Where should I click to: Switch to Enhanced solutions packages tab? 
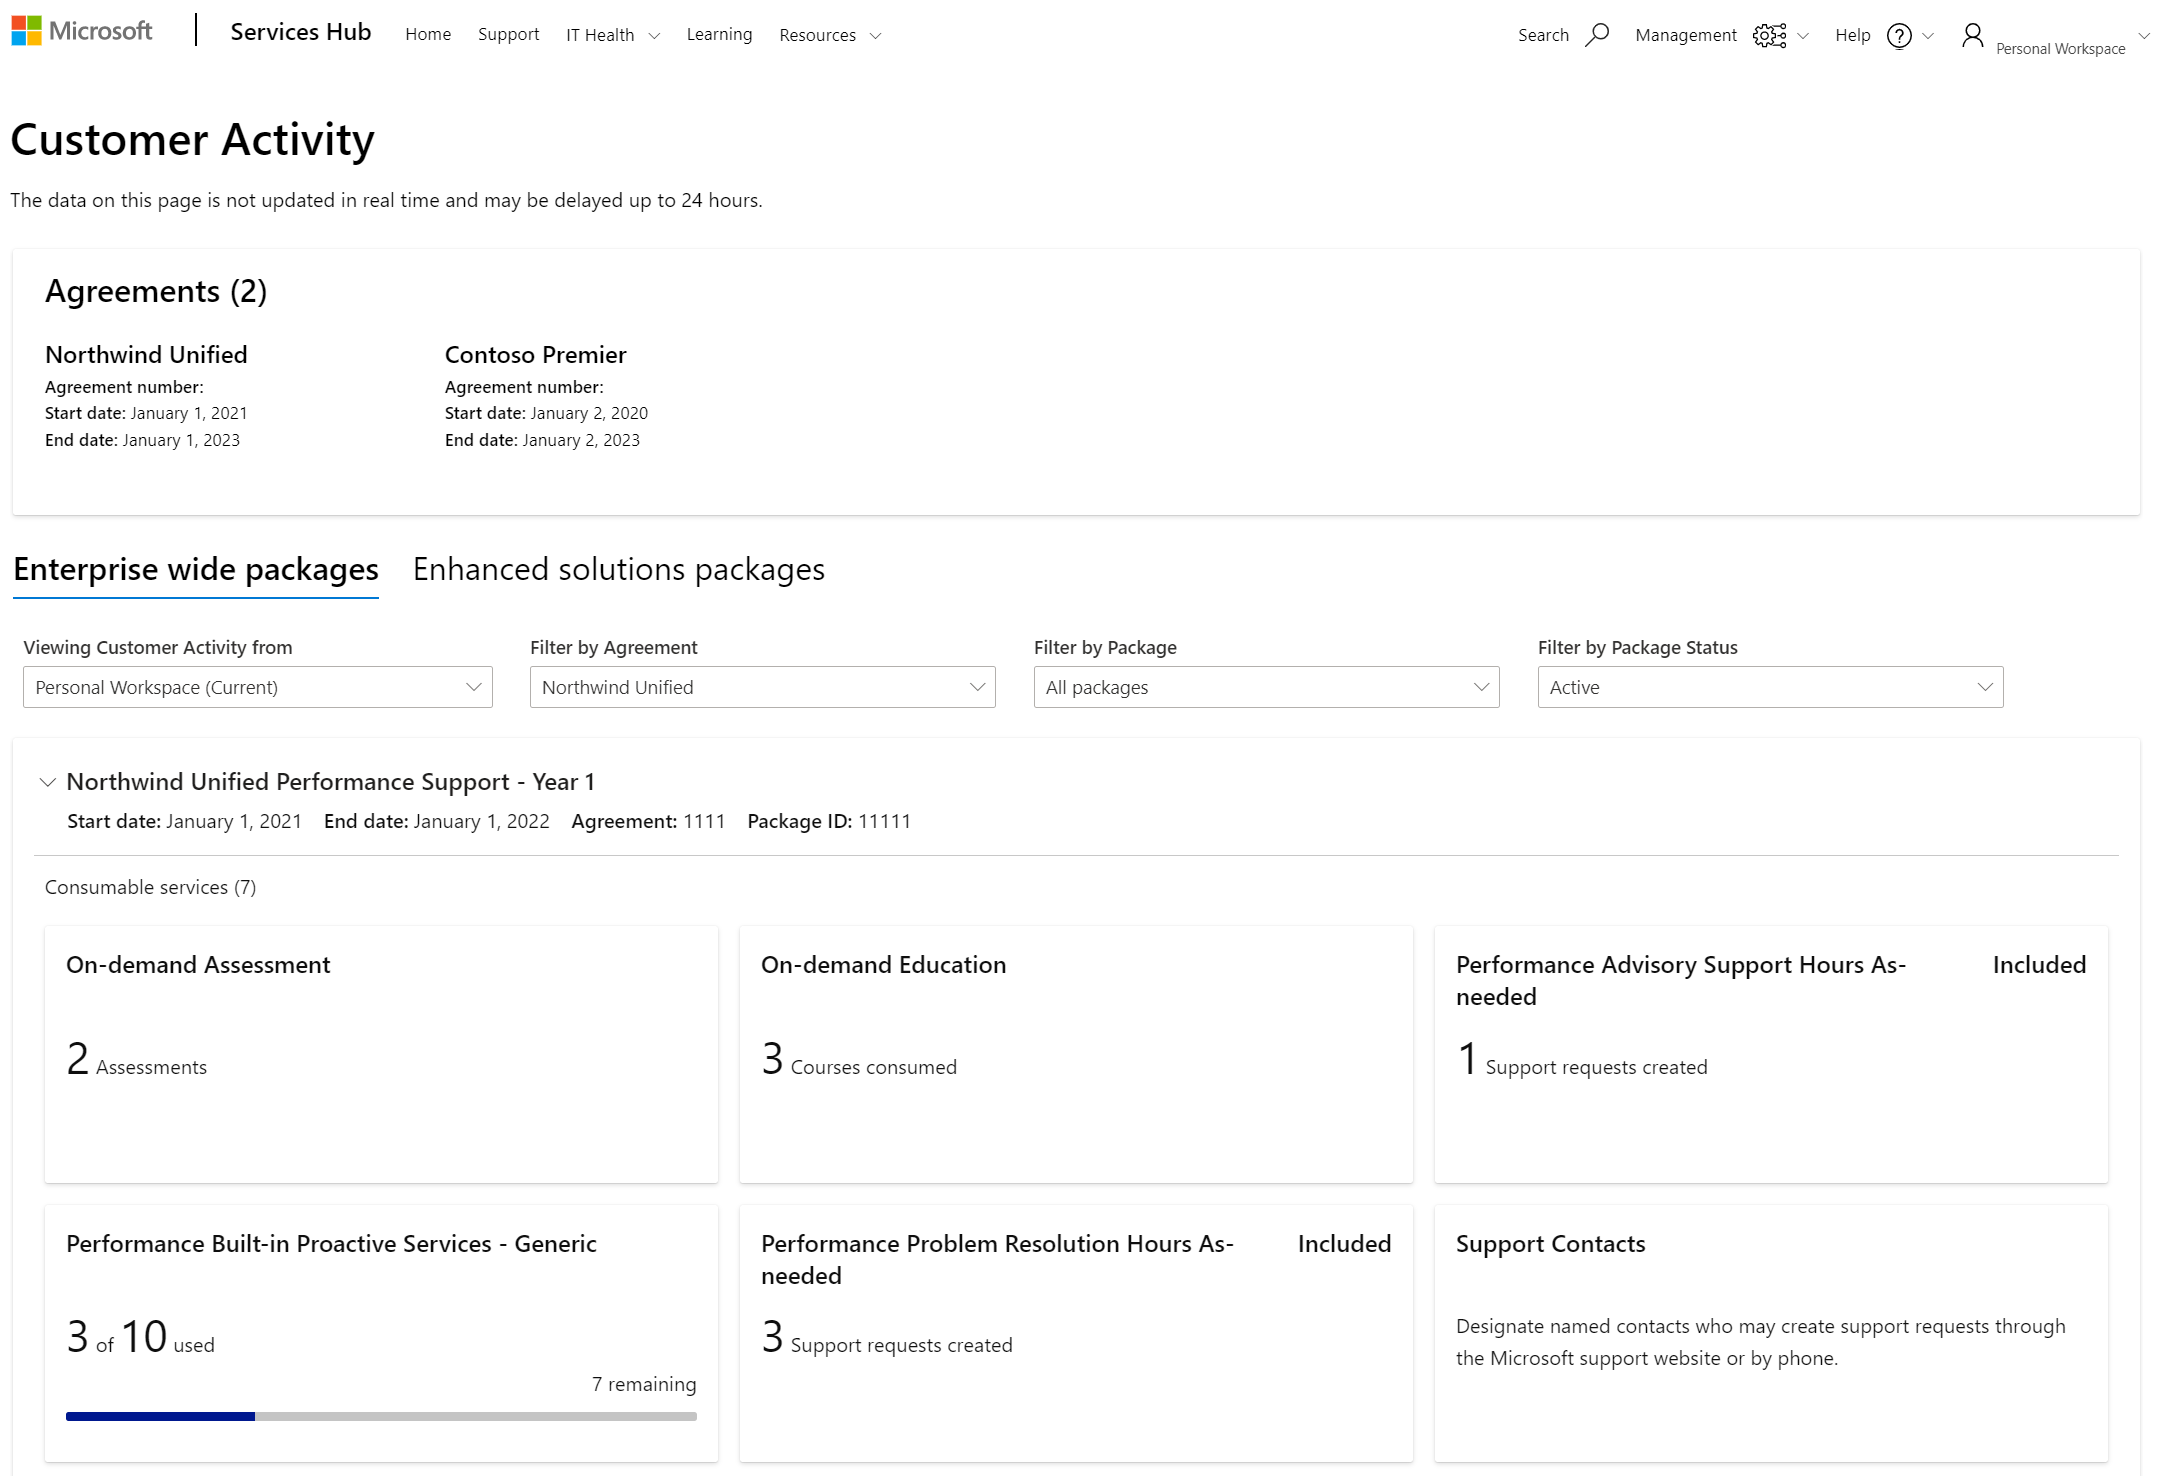pos(617,568)
